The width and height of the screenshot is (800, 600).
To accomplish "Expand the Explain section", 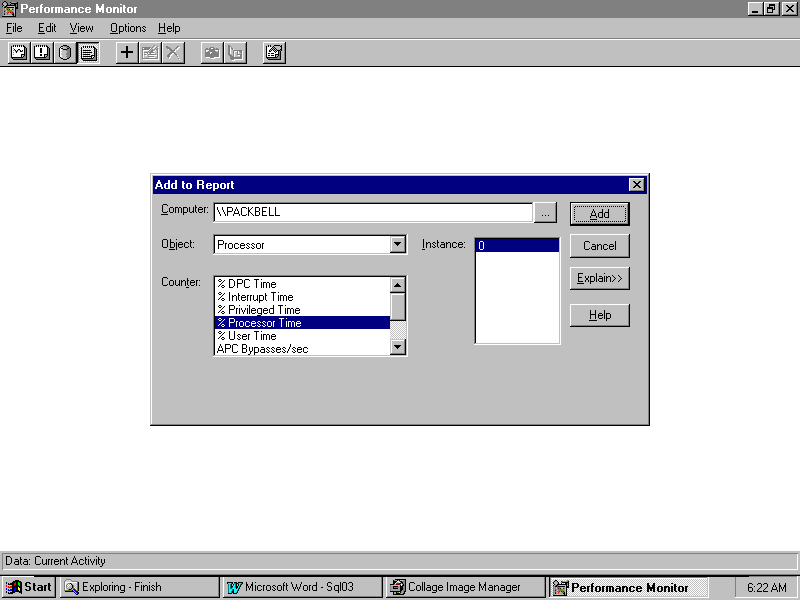I will click(599, 278).
